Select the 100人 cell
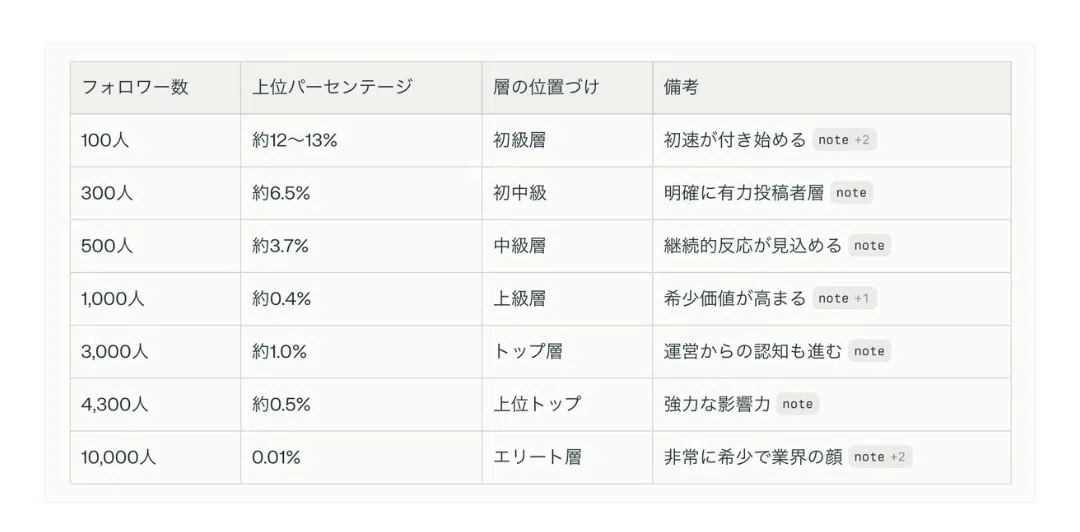 [x=156, y=141]
